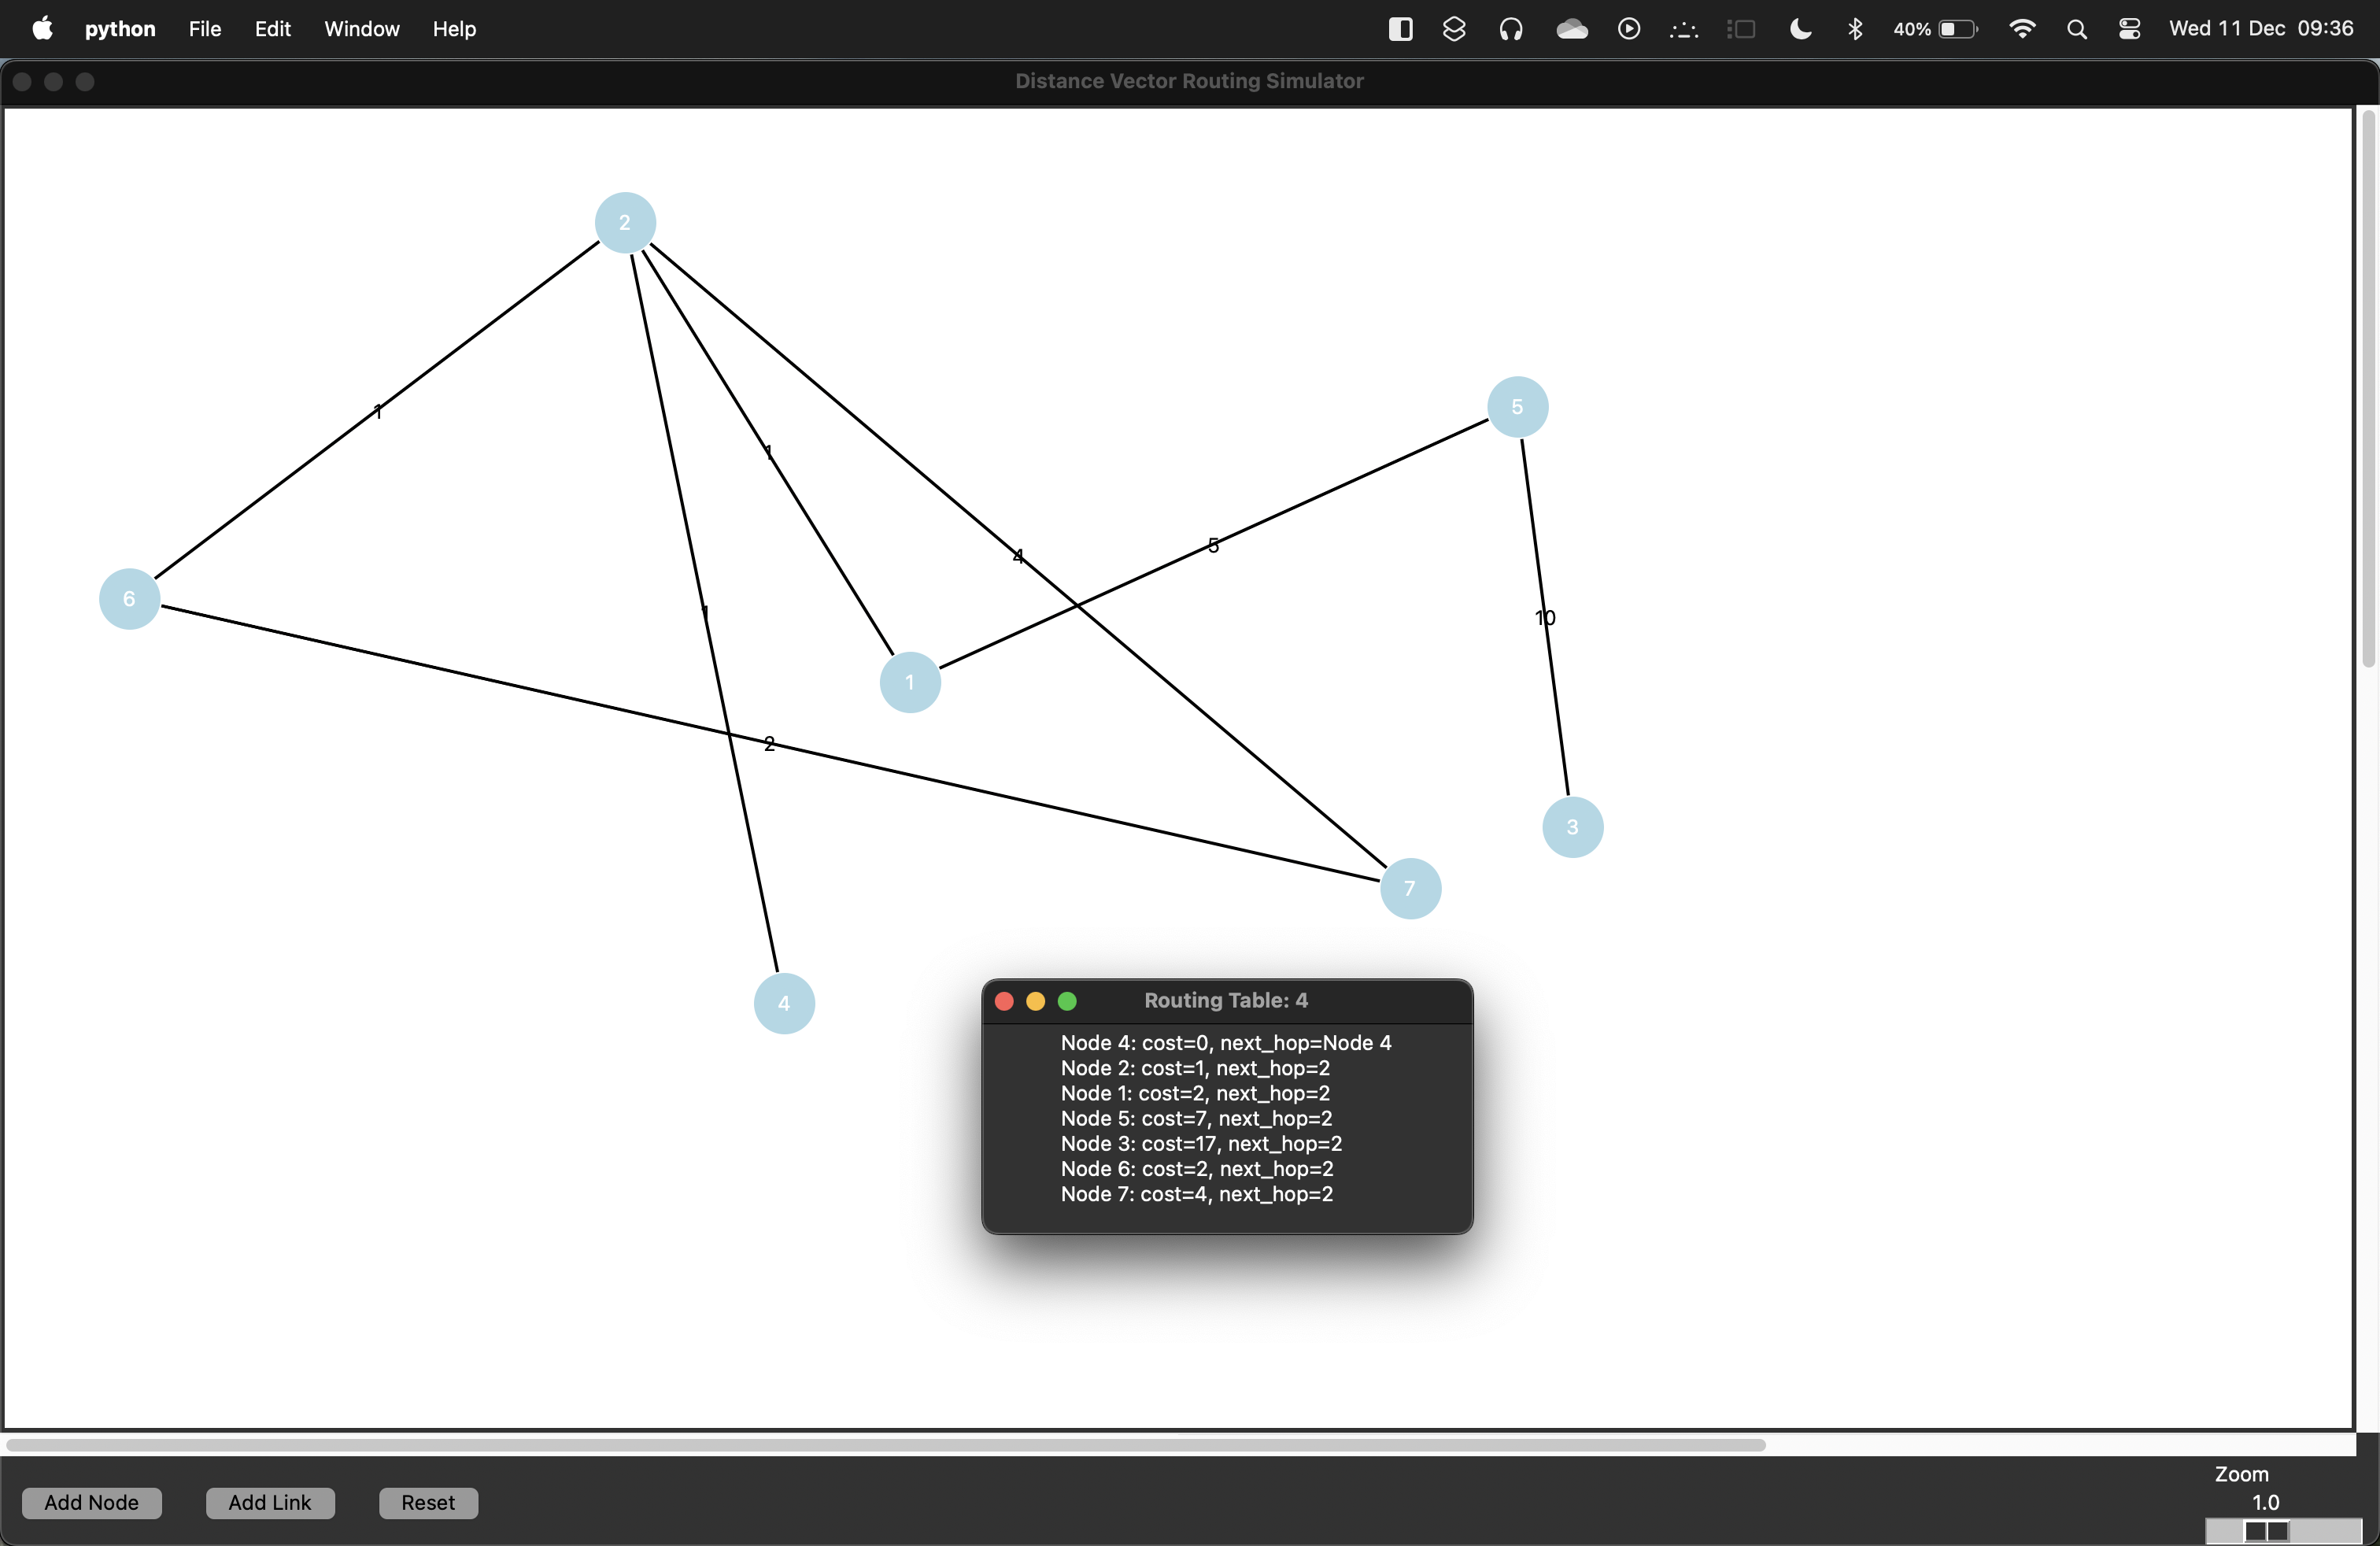Click node 6 circle on canvas
Viewport: 2380px width, 1546px height.
tap(129, 598)
